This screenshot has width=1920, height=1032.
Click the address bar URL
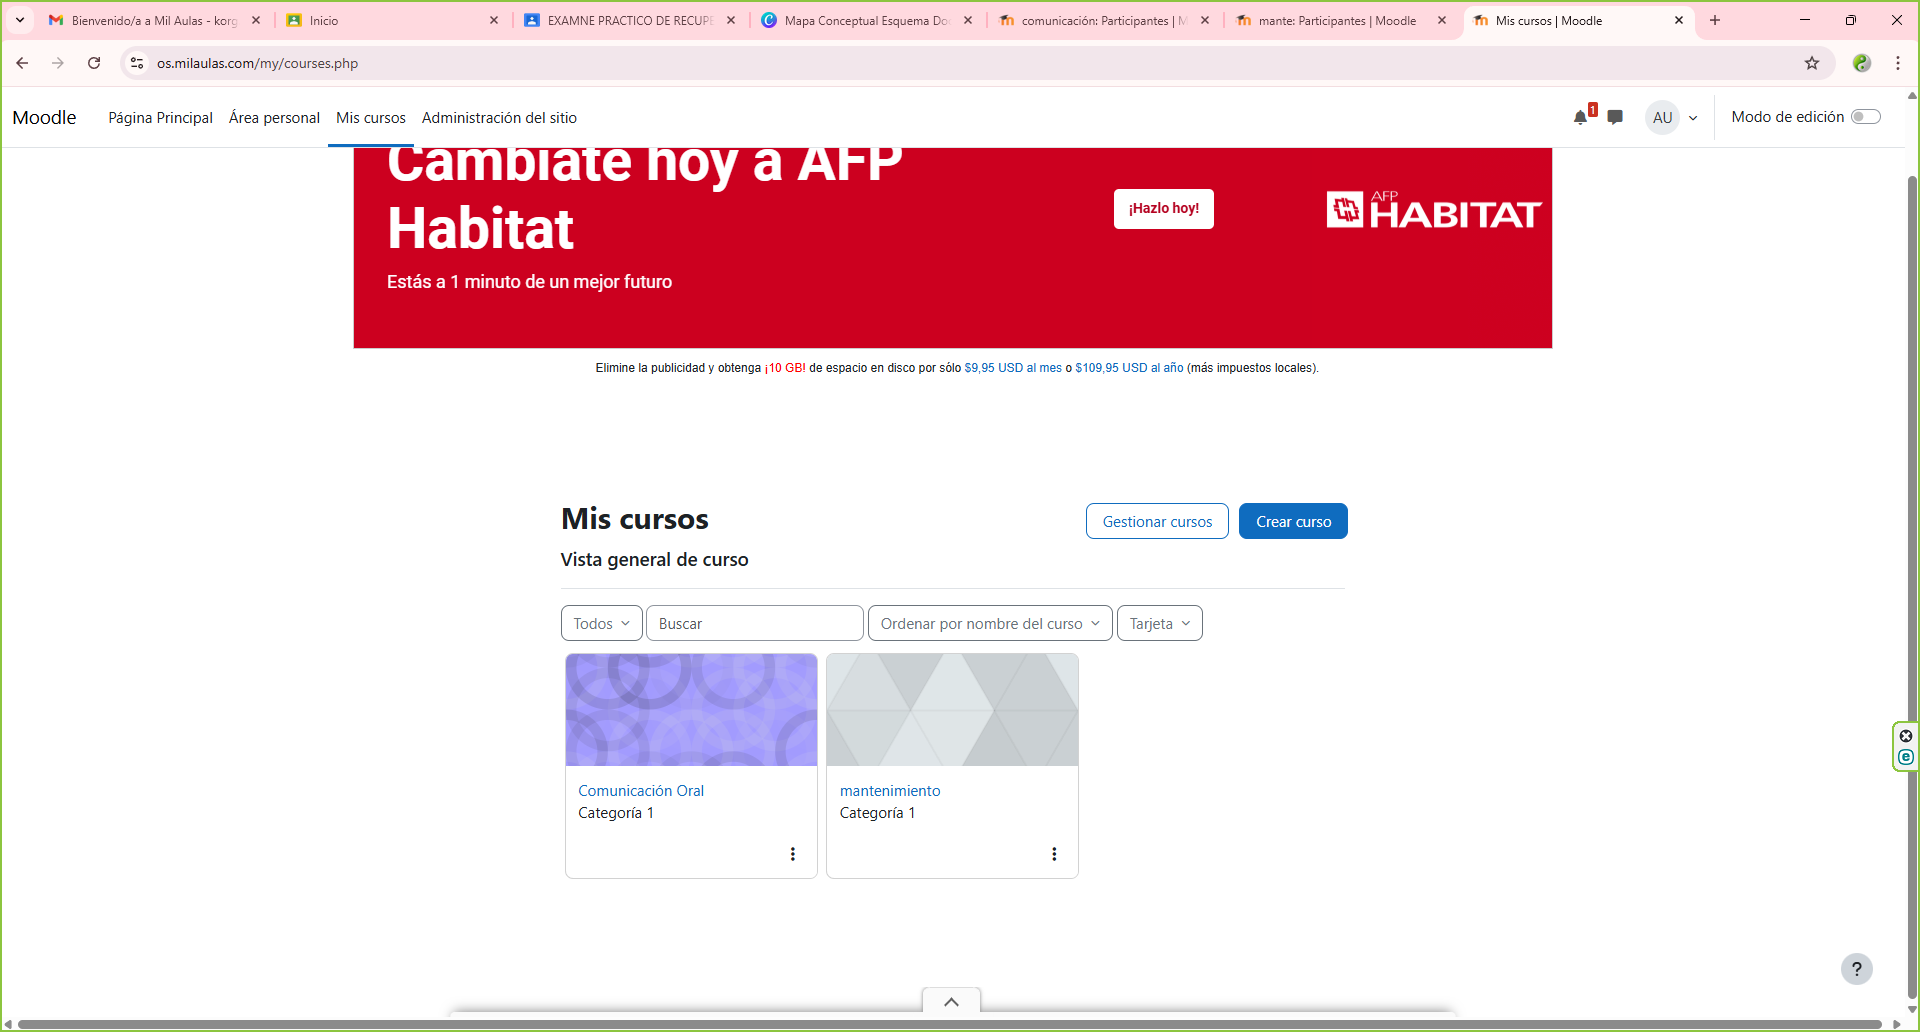pyautogui.click(x=257, y=63)
